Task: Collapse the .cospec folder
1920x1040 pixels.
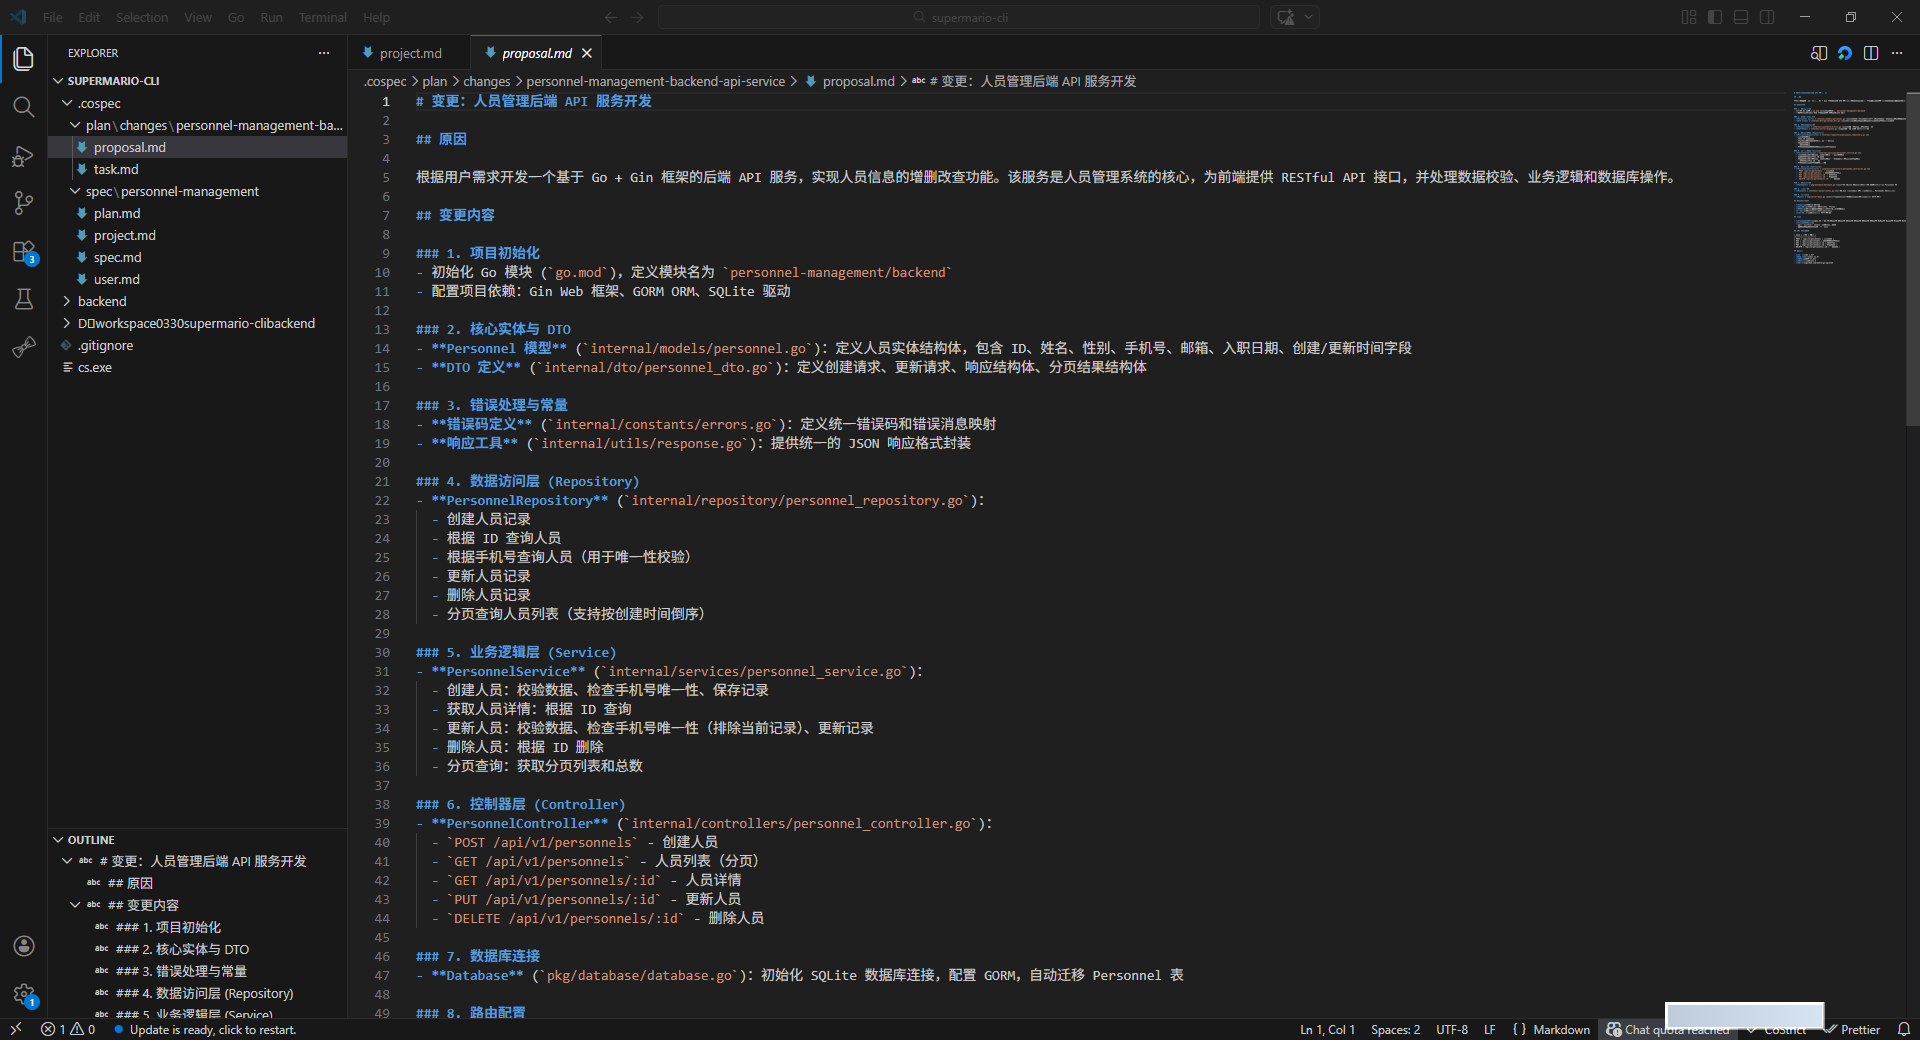Action: [x=99, y=103]
